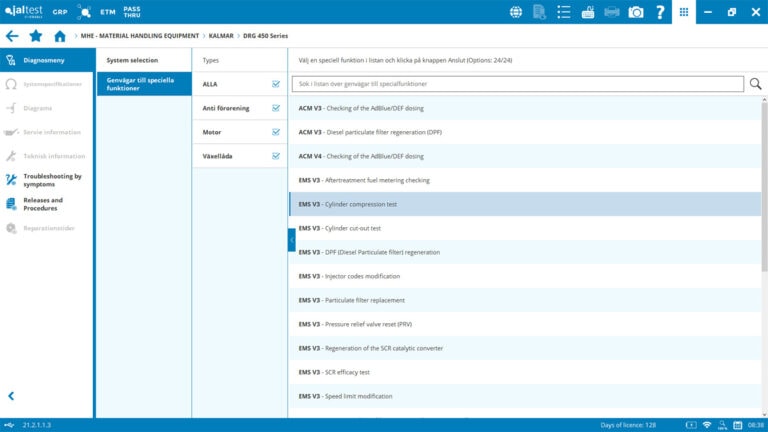Image resolution: width=768 pixels, height=432 pixels.
Task: Collapse the types panel with blue handle
Action: [291, 240]
